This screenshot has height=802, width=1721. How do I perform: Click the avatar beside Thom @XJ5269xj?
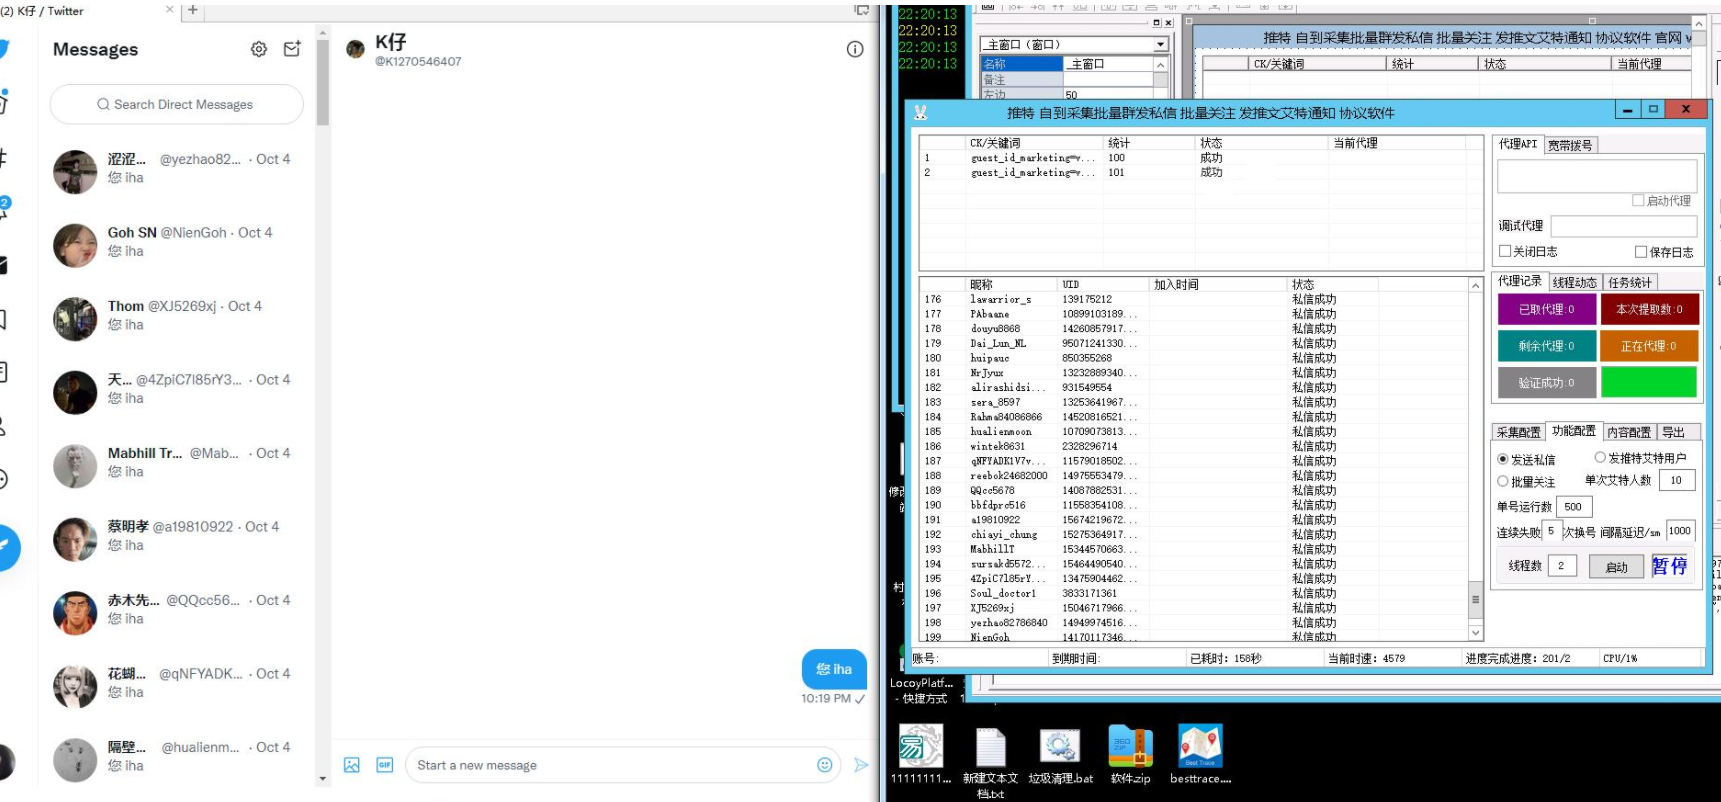coord(75,319)
